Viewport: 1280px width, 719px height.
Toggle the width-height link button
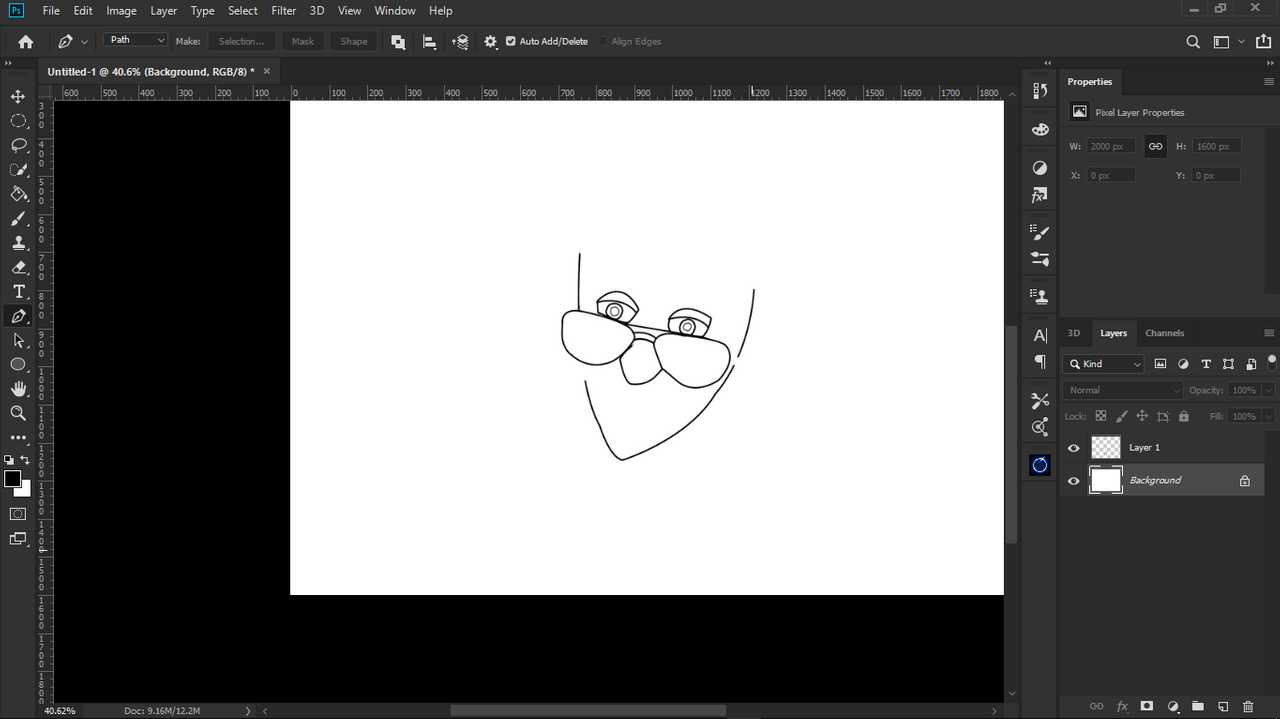(1155, 146)
